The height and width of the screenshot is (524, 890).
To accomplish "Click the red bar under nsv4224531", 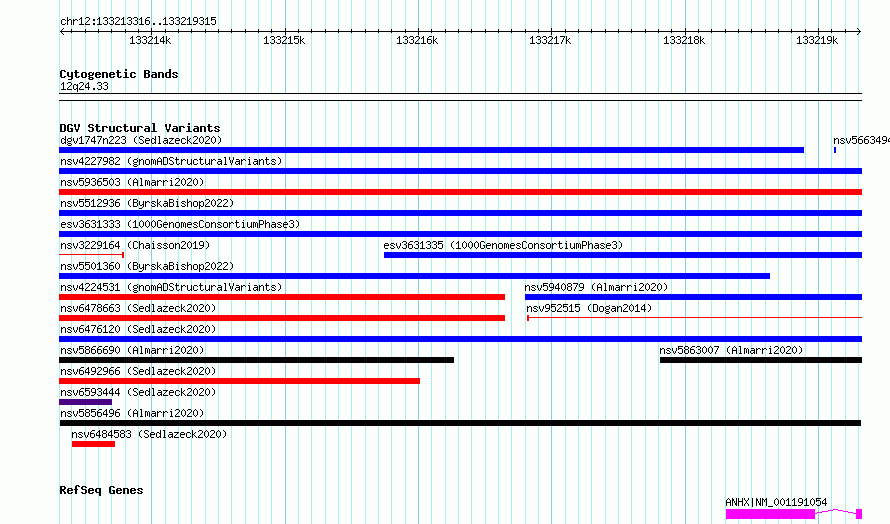I will coord(282,297).
